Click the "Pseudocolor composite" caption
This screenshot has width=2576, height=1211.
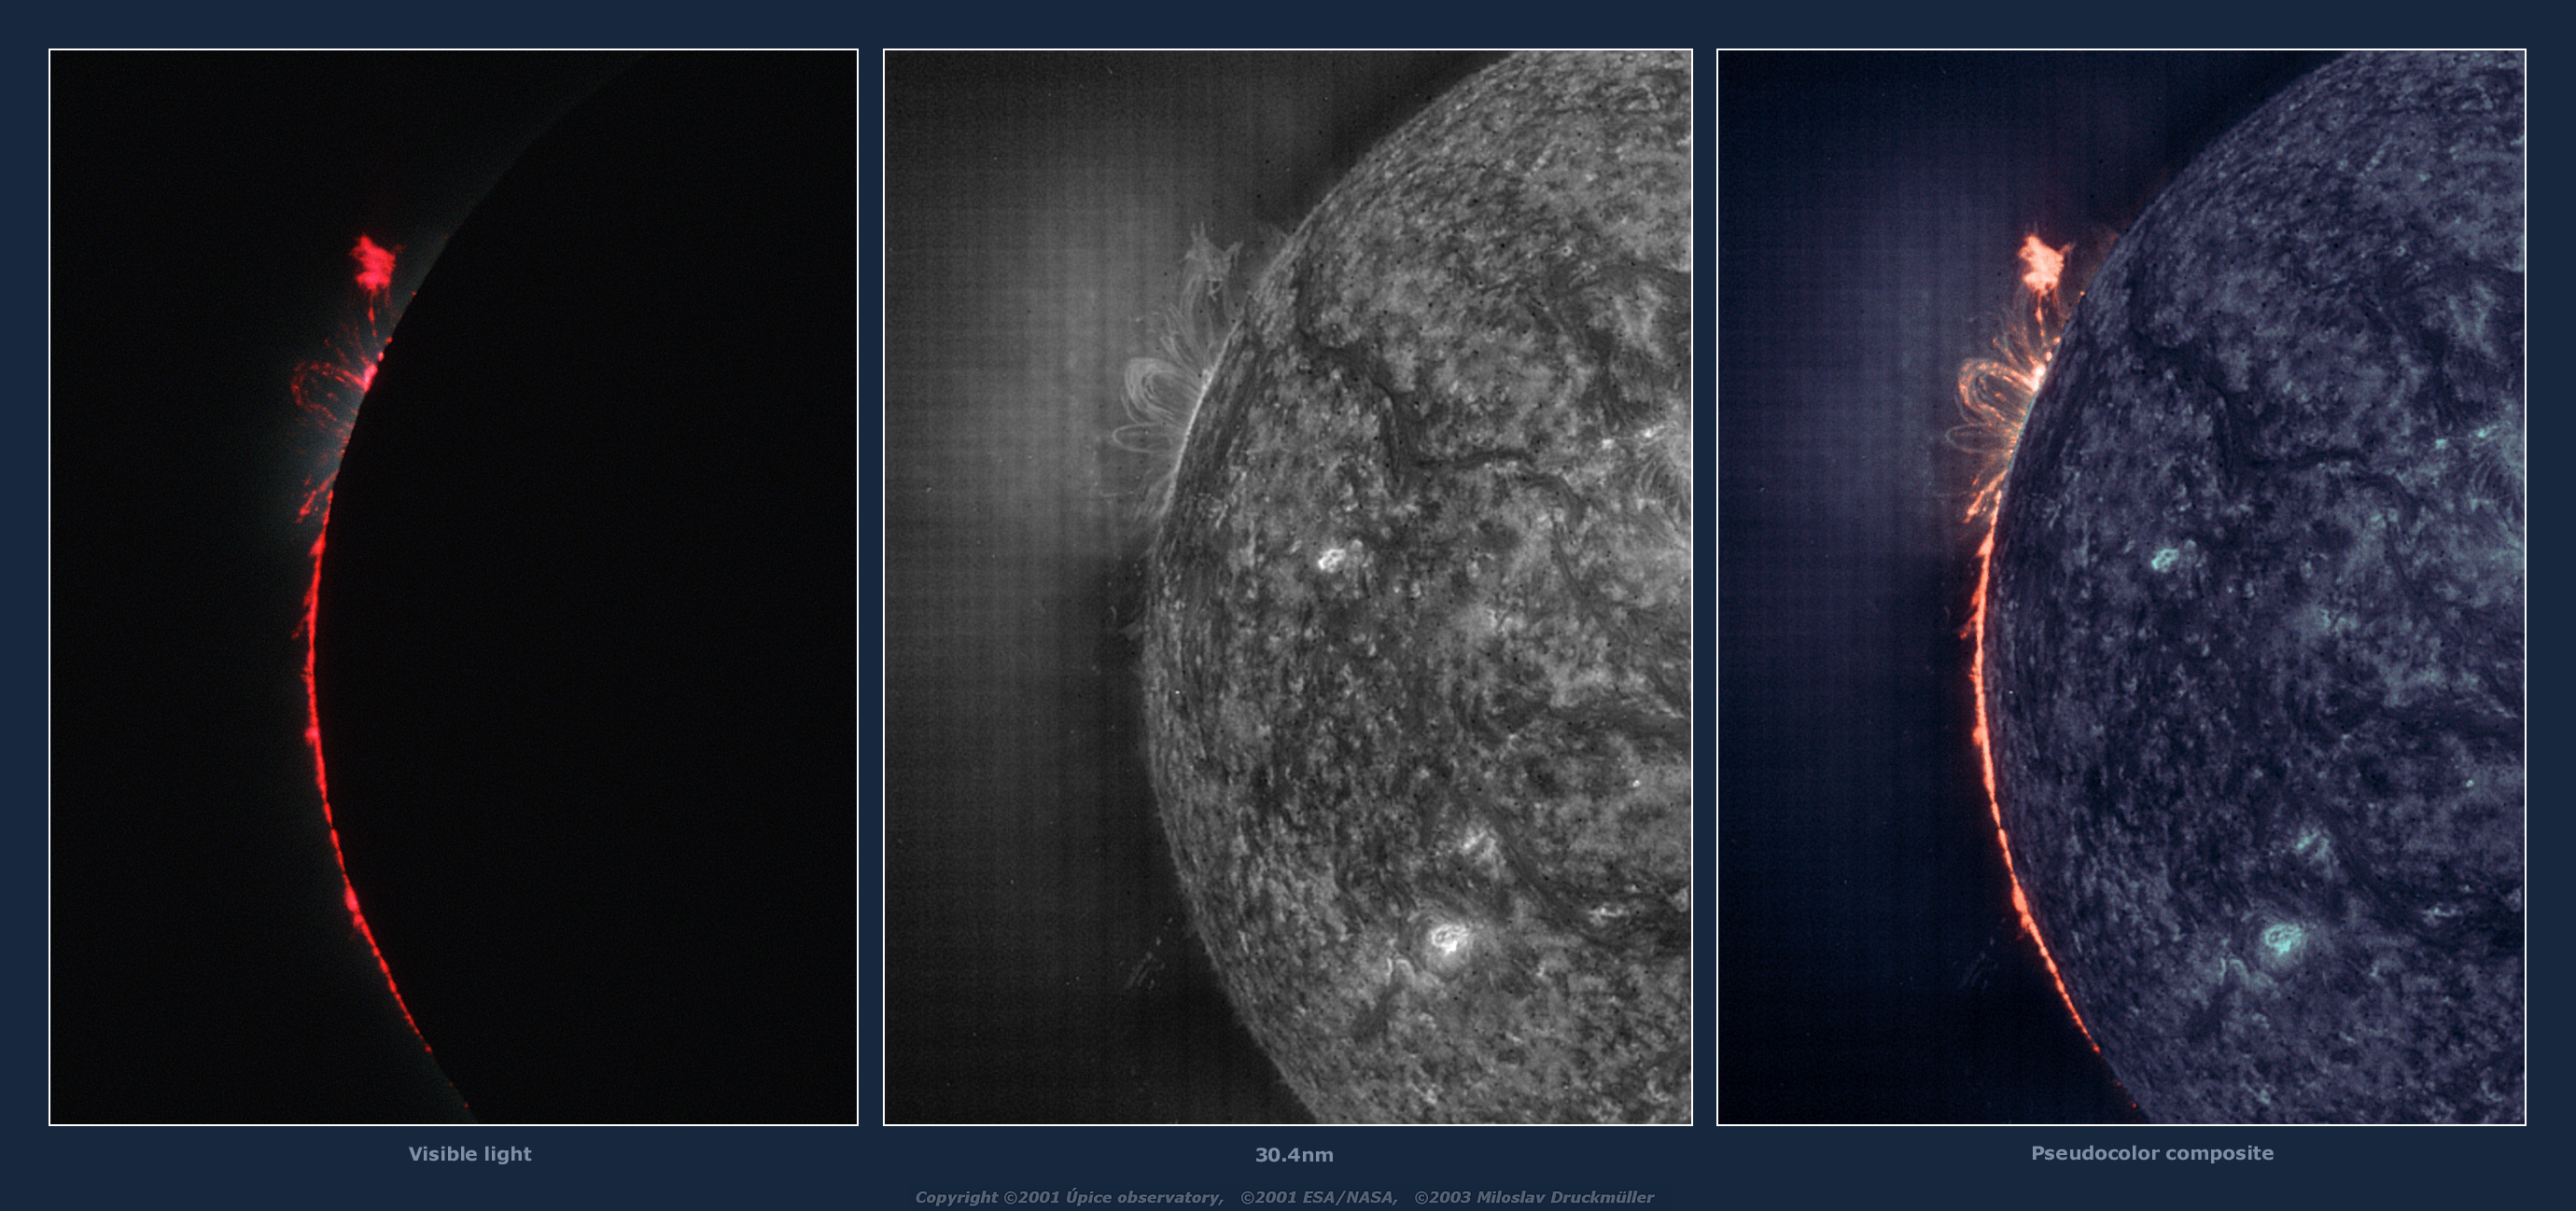pyautogui.click(x=2151, y=1153)
